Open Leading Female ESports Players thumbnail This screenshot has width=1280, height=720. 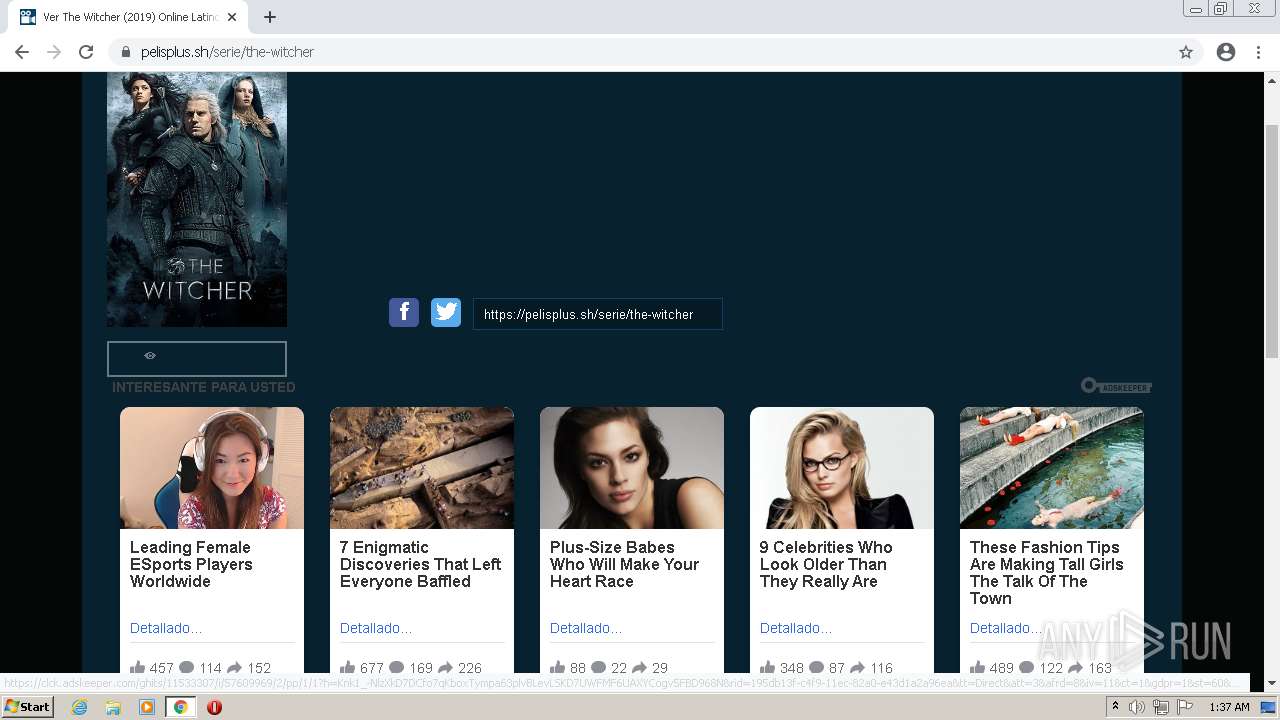(212, 467)
